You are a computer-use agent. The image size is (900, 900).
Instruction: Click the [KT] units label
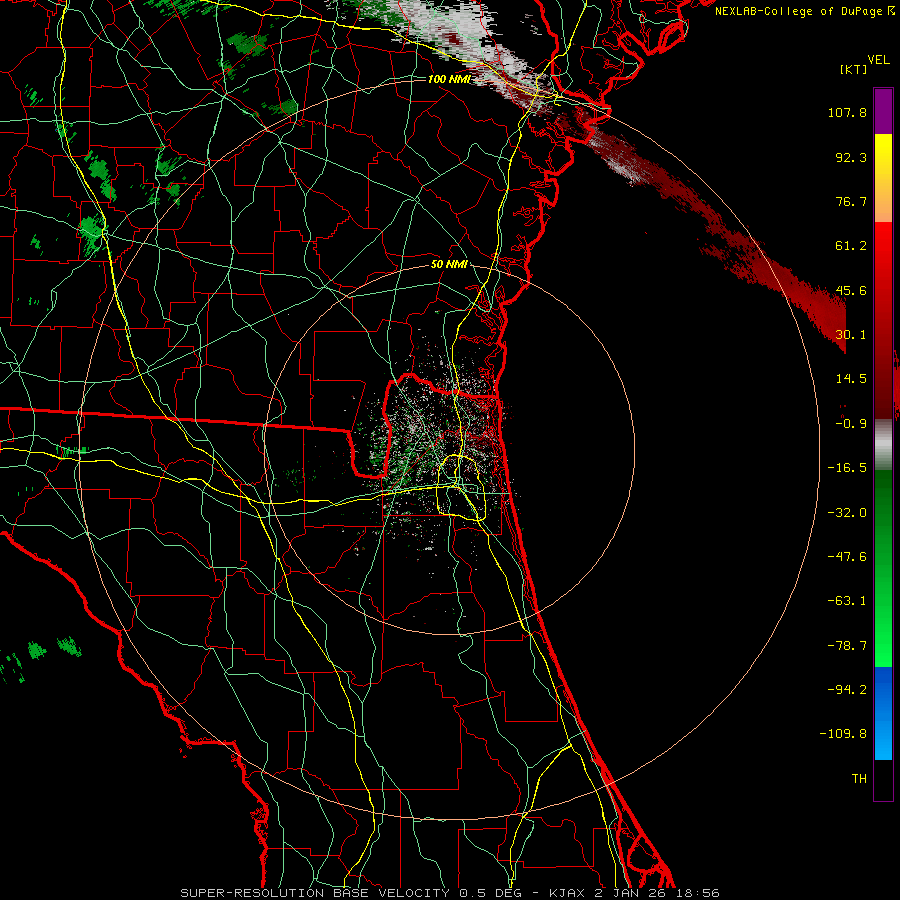[854, 69]
